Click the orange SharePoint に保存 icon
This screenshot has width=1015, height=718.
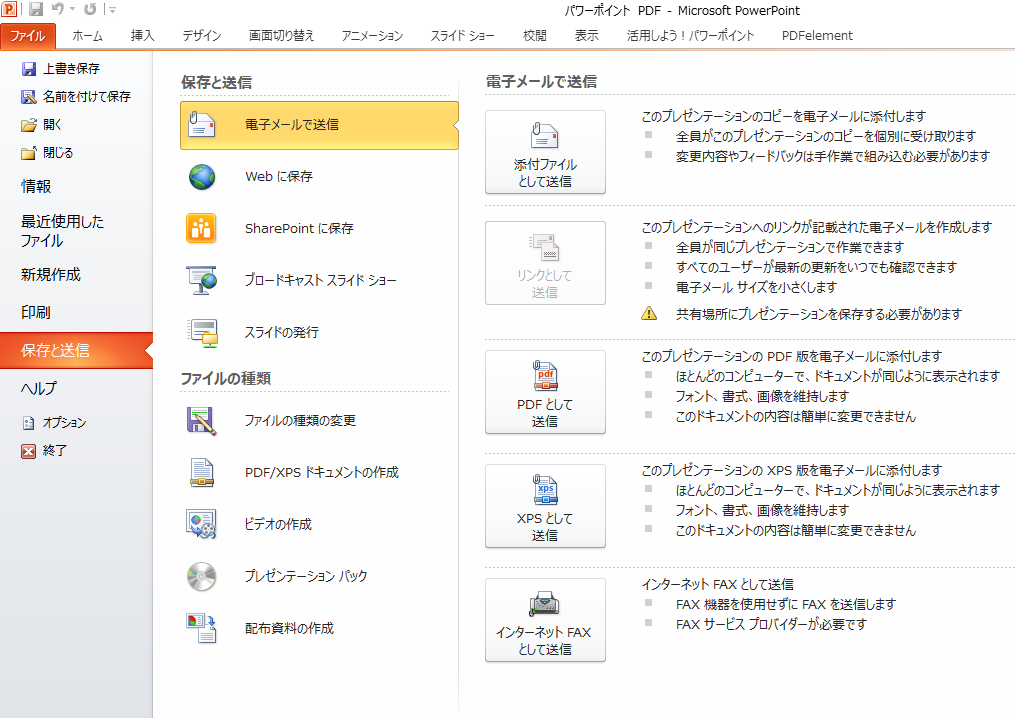click(x=201, y=229)
